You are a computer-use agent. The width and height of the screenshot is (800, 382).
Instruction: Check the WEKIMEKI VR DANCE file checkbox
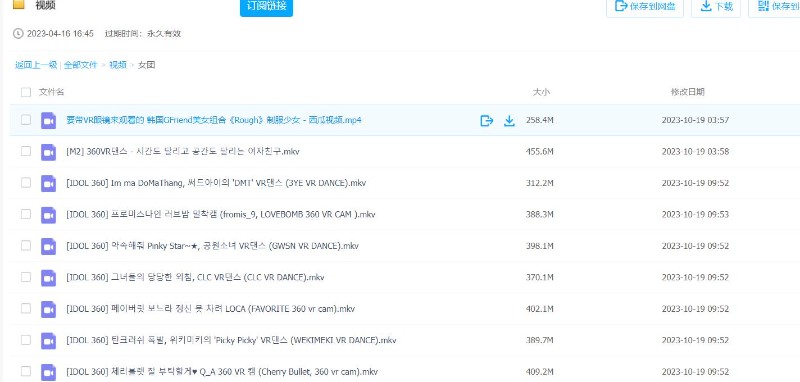tap(26, 340)
